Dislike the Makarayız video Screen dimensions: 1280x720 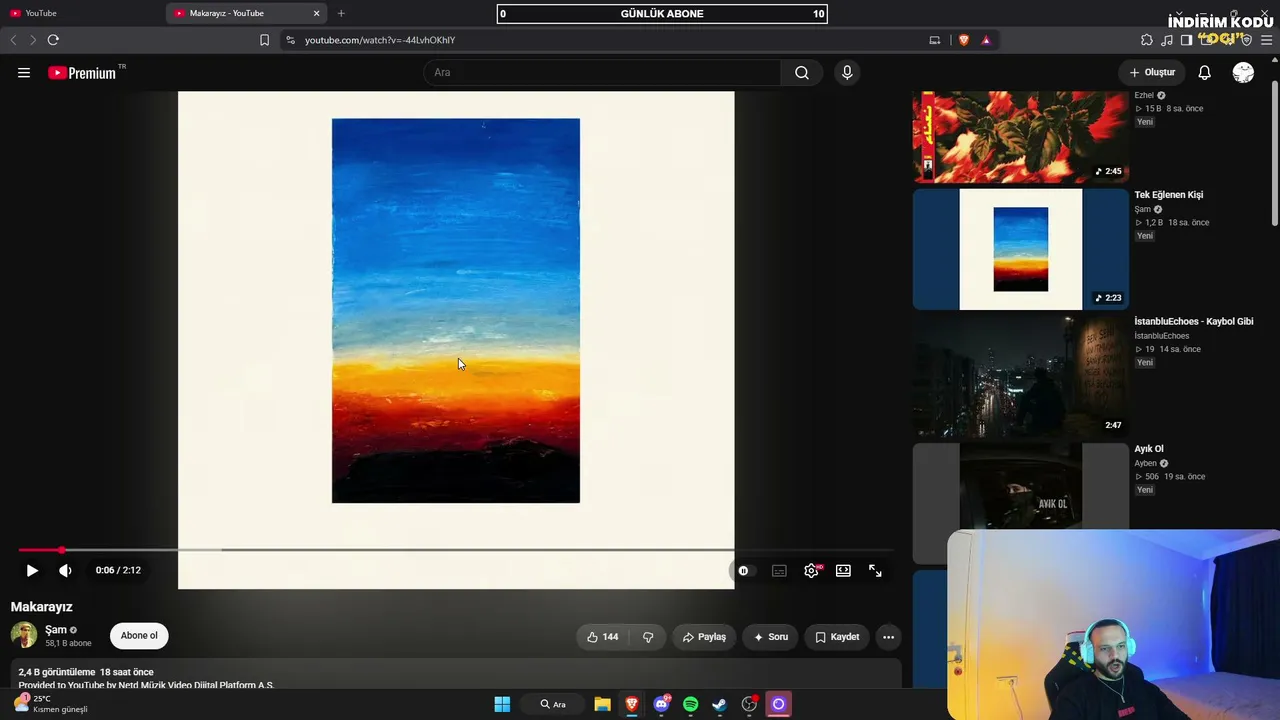click(648, 637)
